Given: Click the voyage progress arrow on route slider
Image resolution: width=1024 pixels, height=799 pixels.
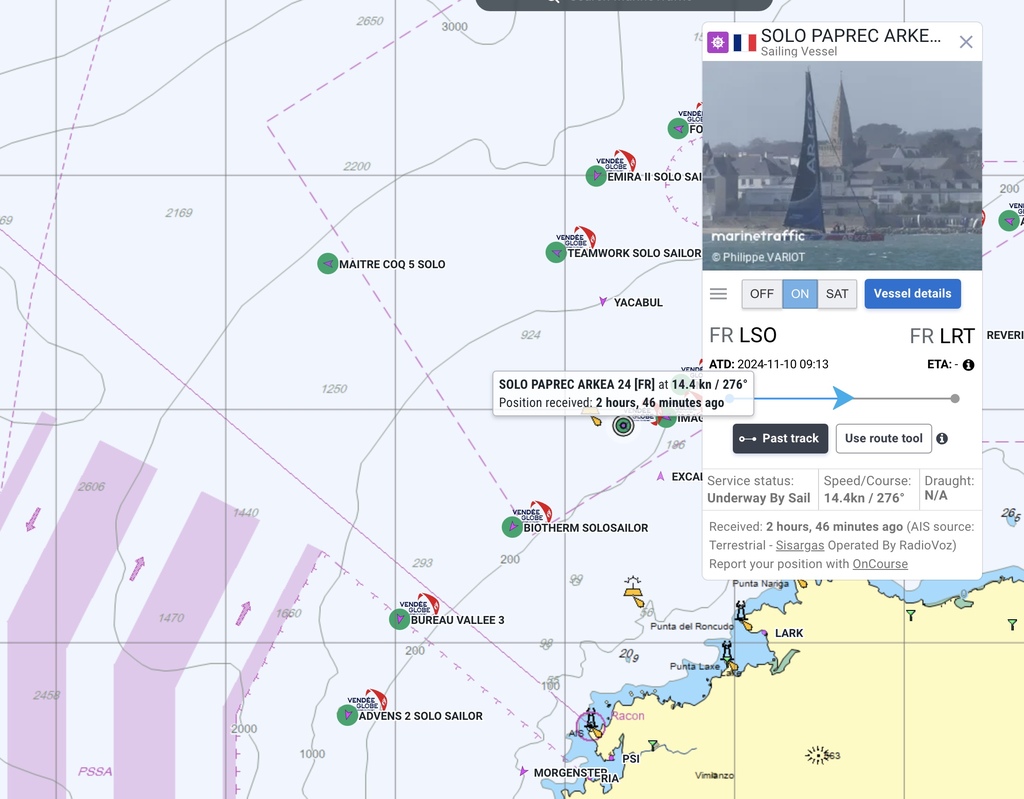Looking at the screenshot, I should tap(843, 398).
